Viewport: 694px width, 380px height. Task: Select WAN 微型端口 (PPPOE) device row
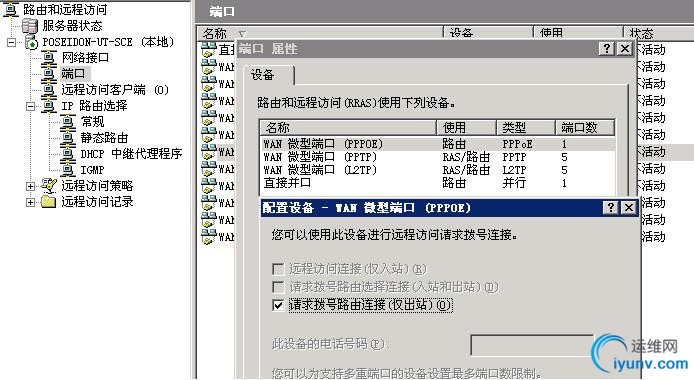coord(437,144)
